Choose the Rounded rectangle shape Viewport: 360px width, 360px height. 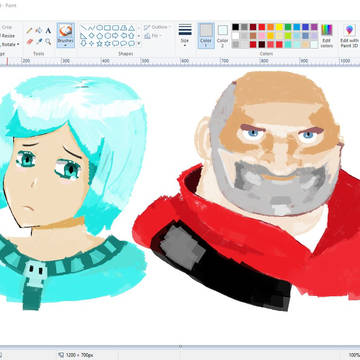coord(115,28)
